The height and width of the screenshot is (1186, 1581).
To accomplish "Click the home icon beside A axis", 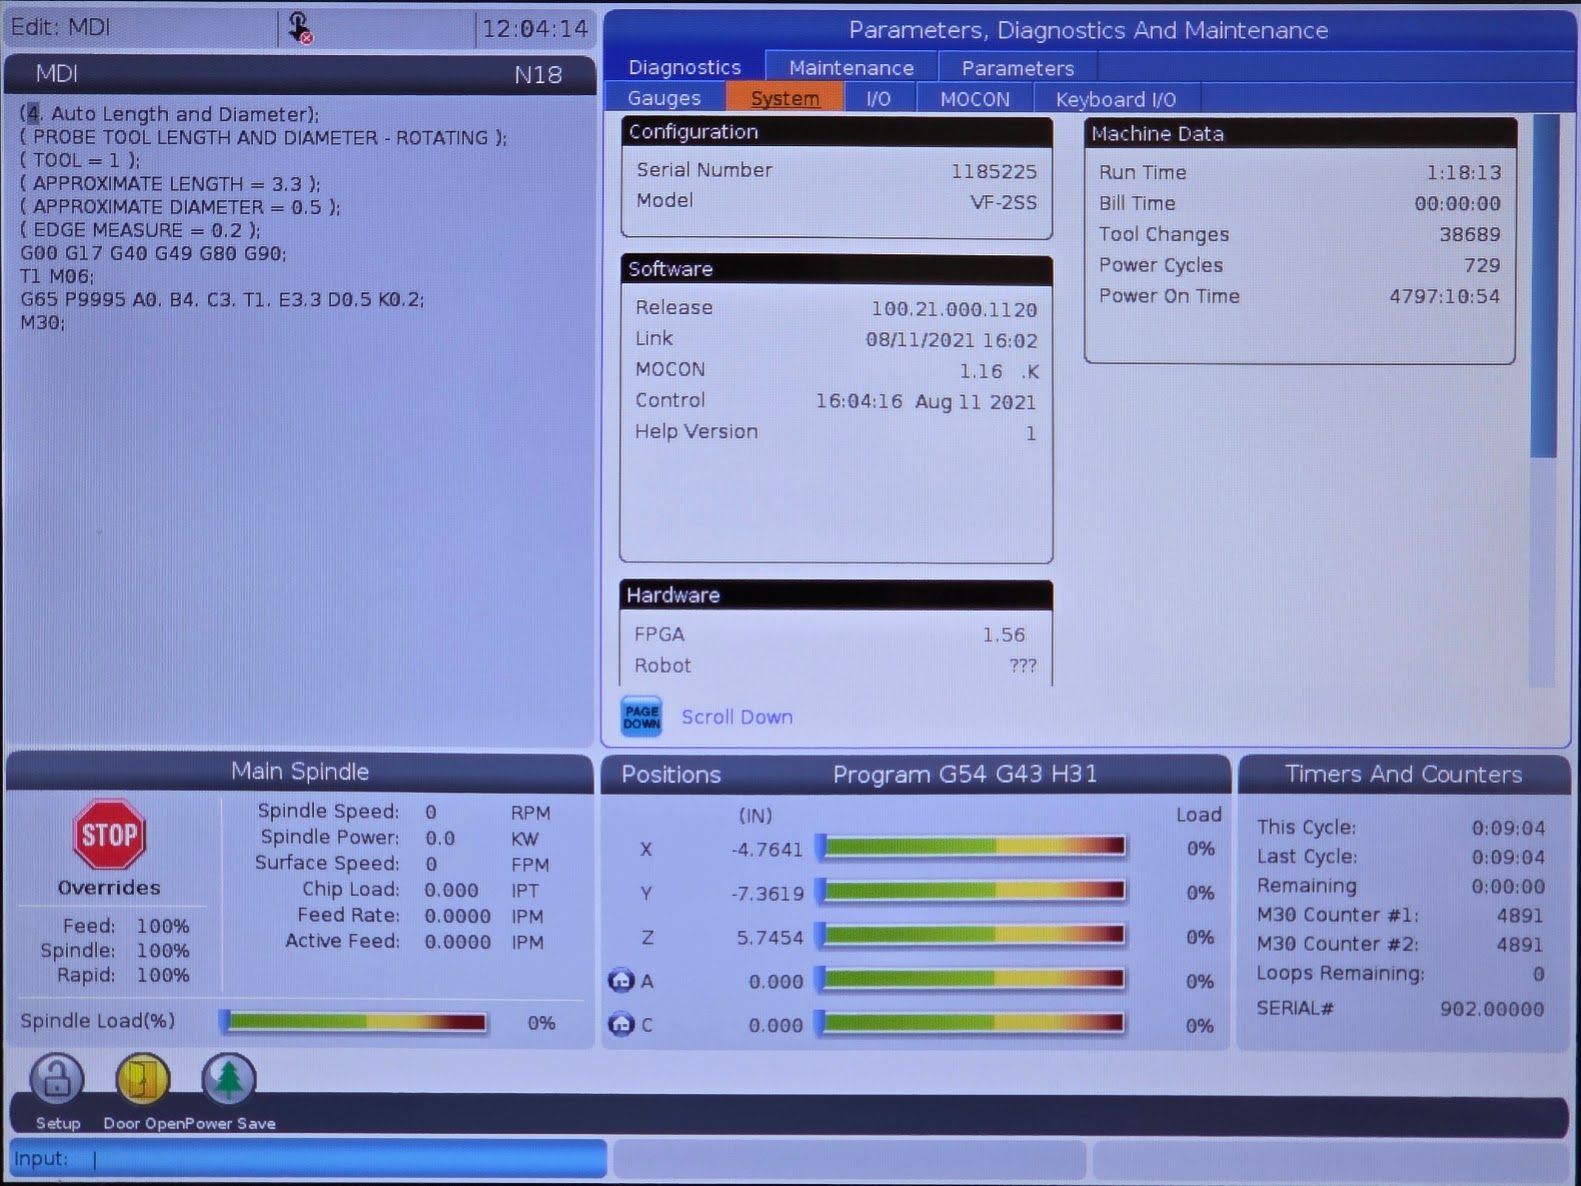I will (621, 980).
